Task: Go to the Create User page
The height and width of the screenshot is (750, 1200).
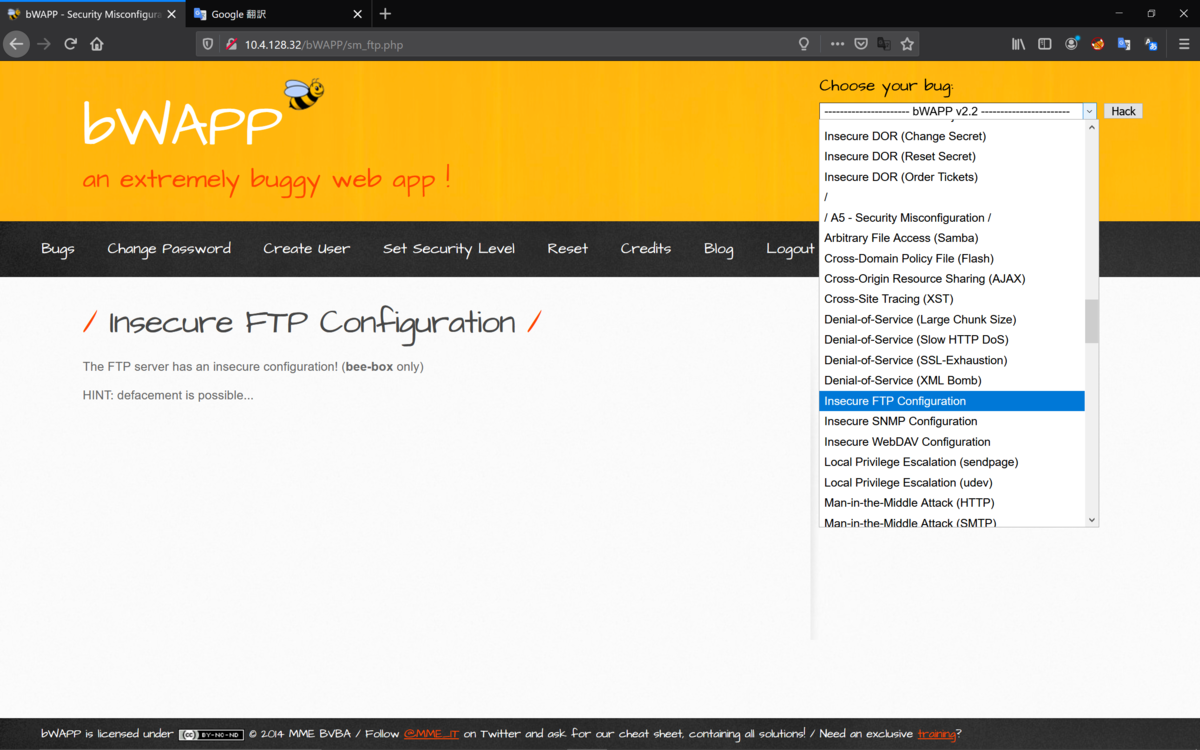Action: pos(307,249)
